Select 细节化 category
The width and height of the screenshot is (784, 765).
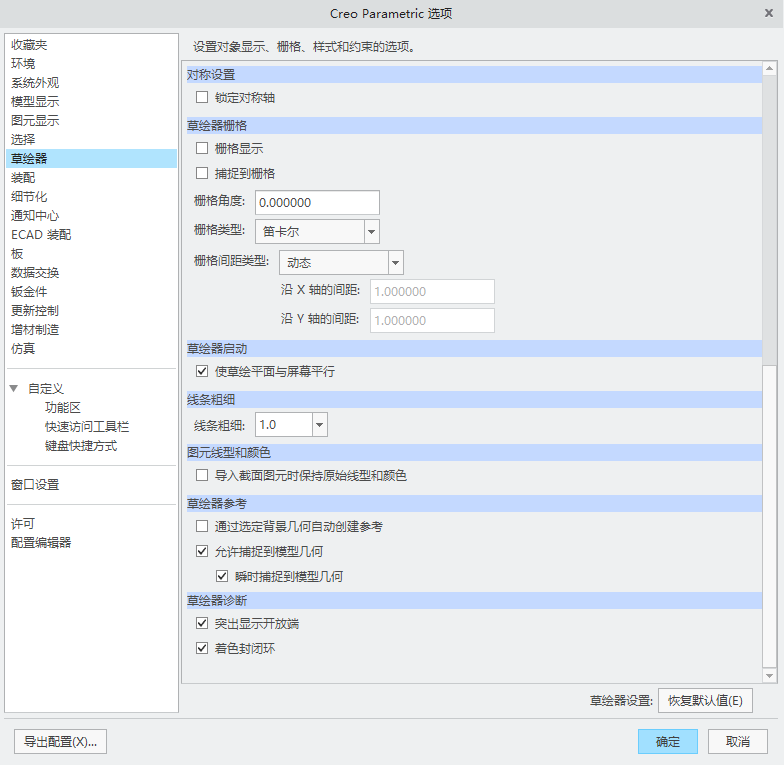(x=92, y=196)
